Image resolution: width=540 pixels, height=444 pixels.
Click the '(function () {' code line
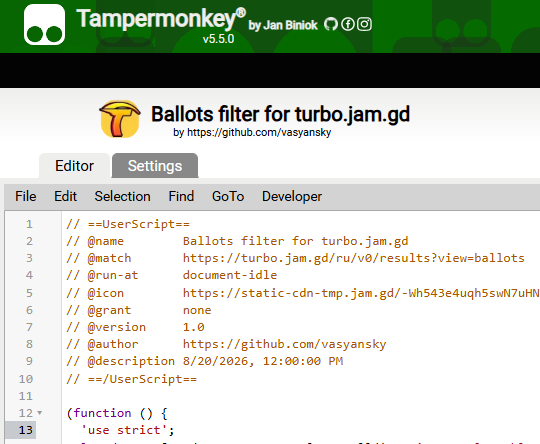tap(117, 413)
